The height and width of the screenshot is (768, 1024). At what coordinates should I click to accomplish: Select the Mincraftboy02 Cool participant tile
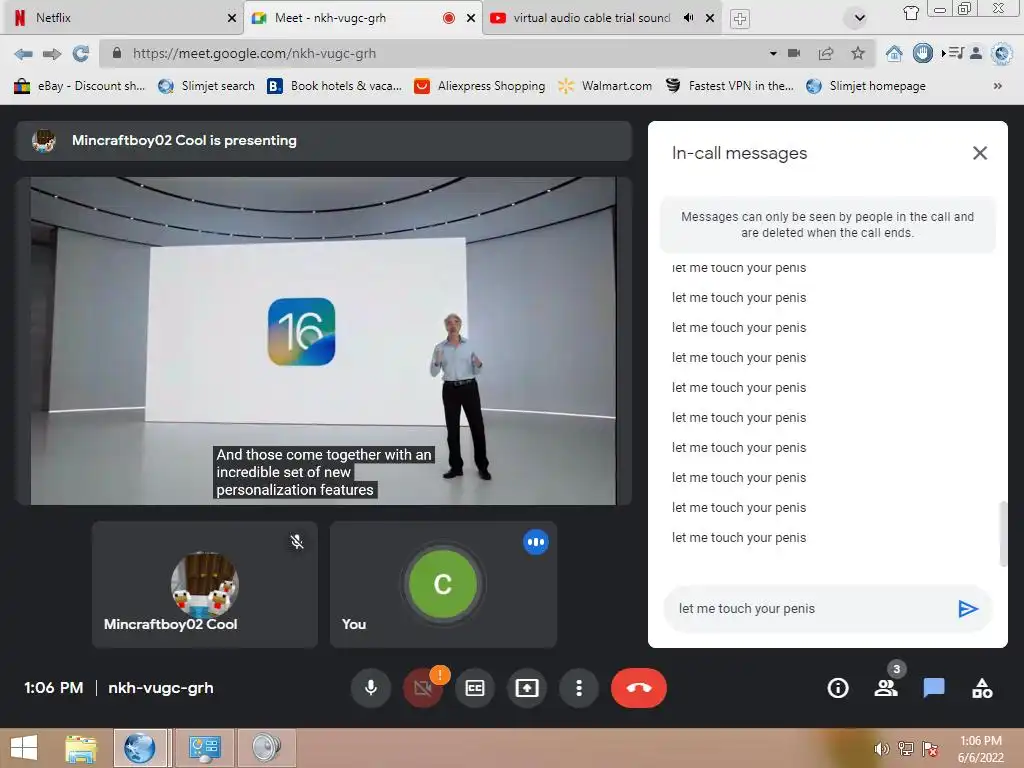click(205, 584)
